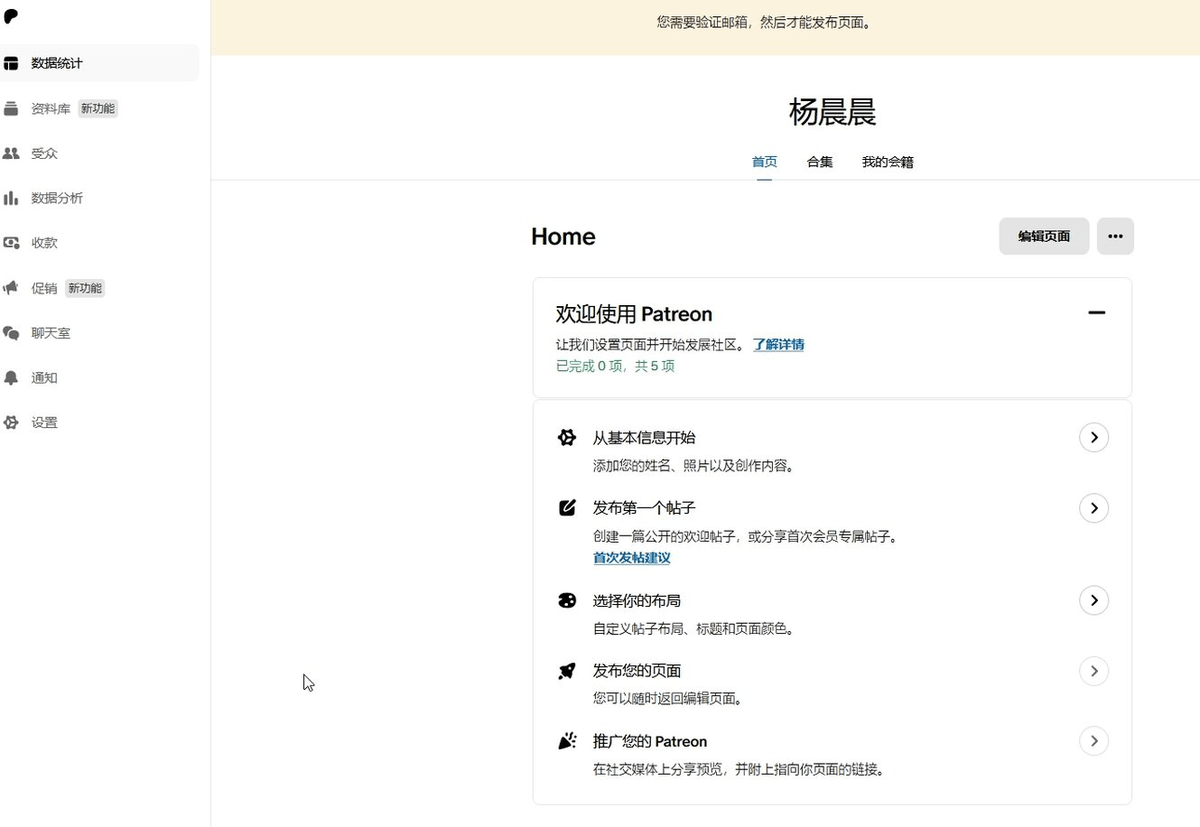This screenshot has width=1200, height=827.
Task: Click the text 让我们设置页面并开始发展社区。
Action: (652, 345)
